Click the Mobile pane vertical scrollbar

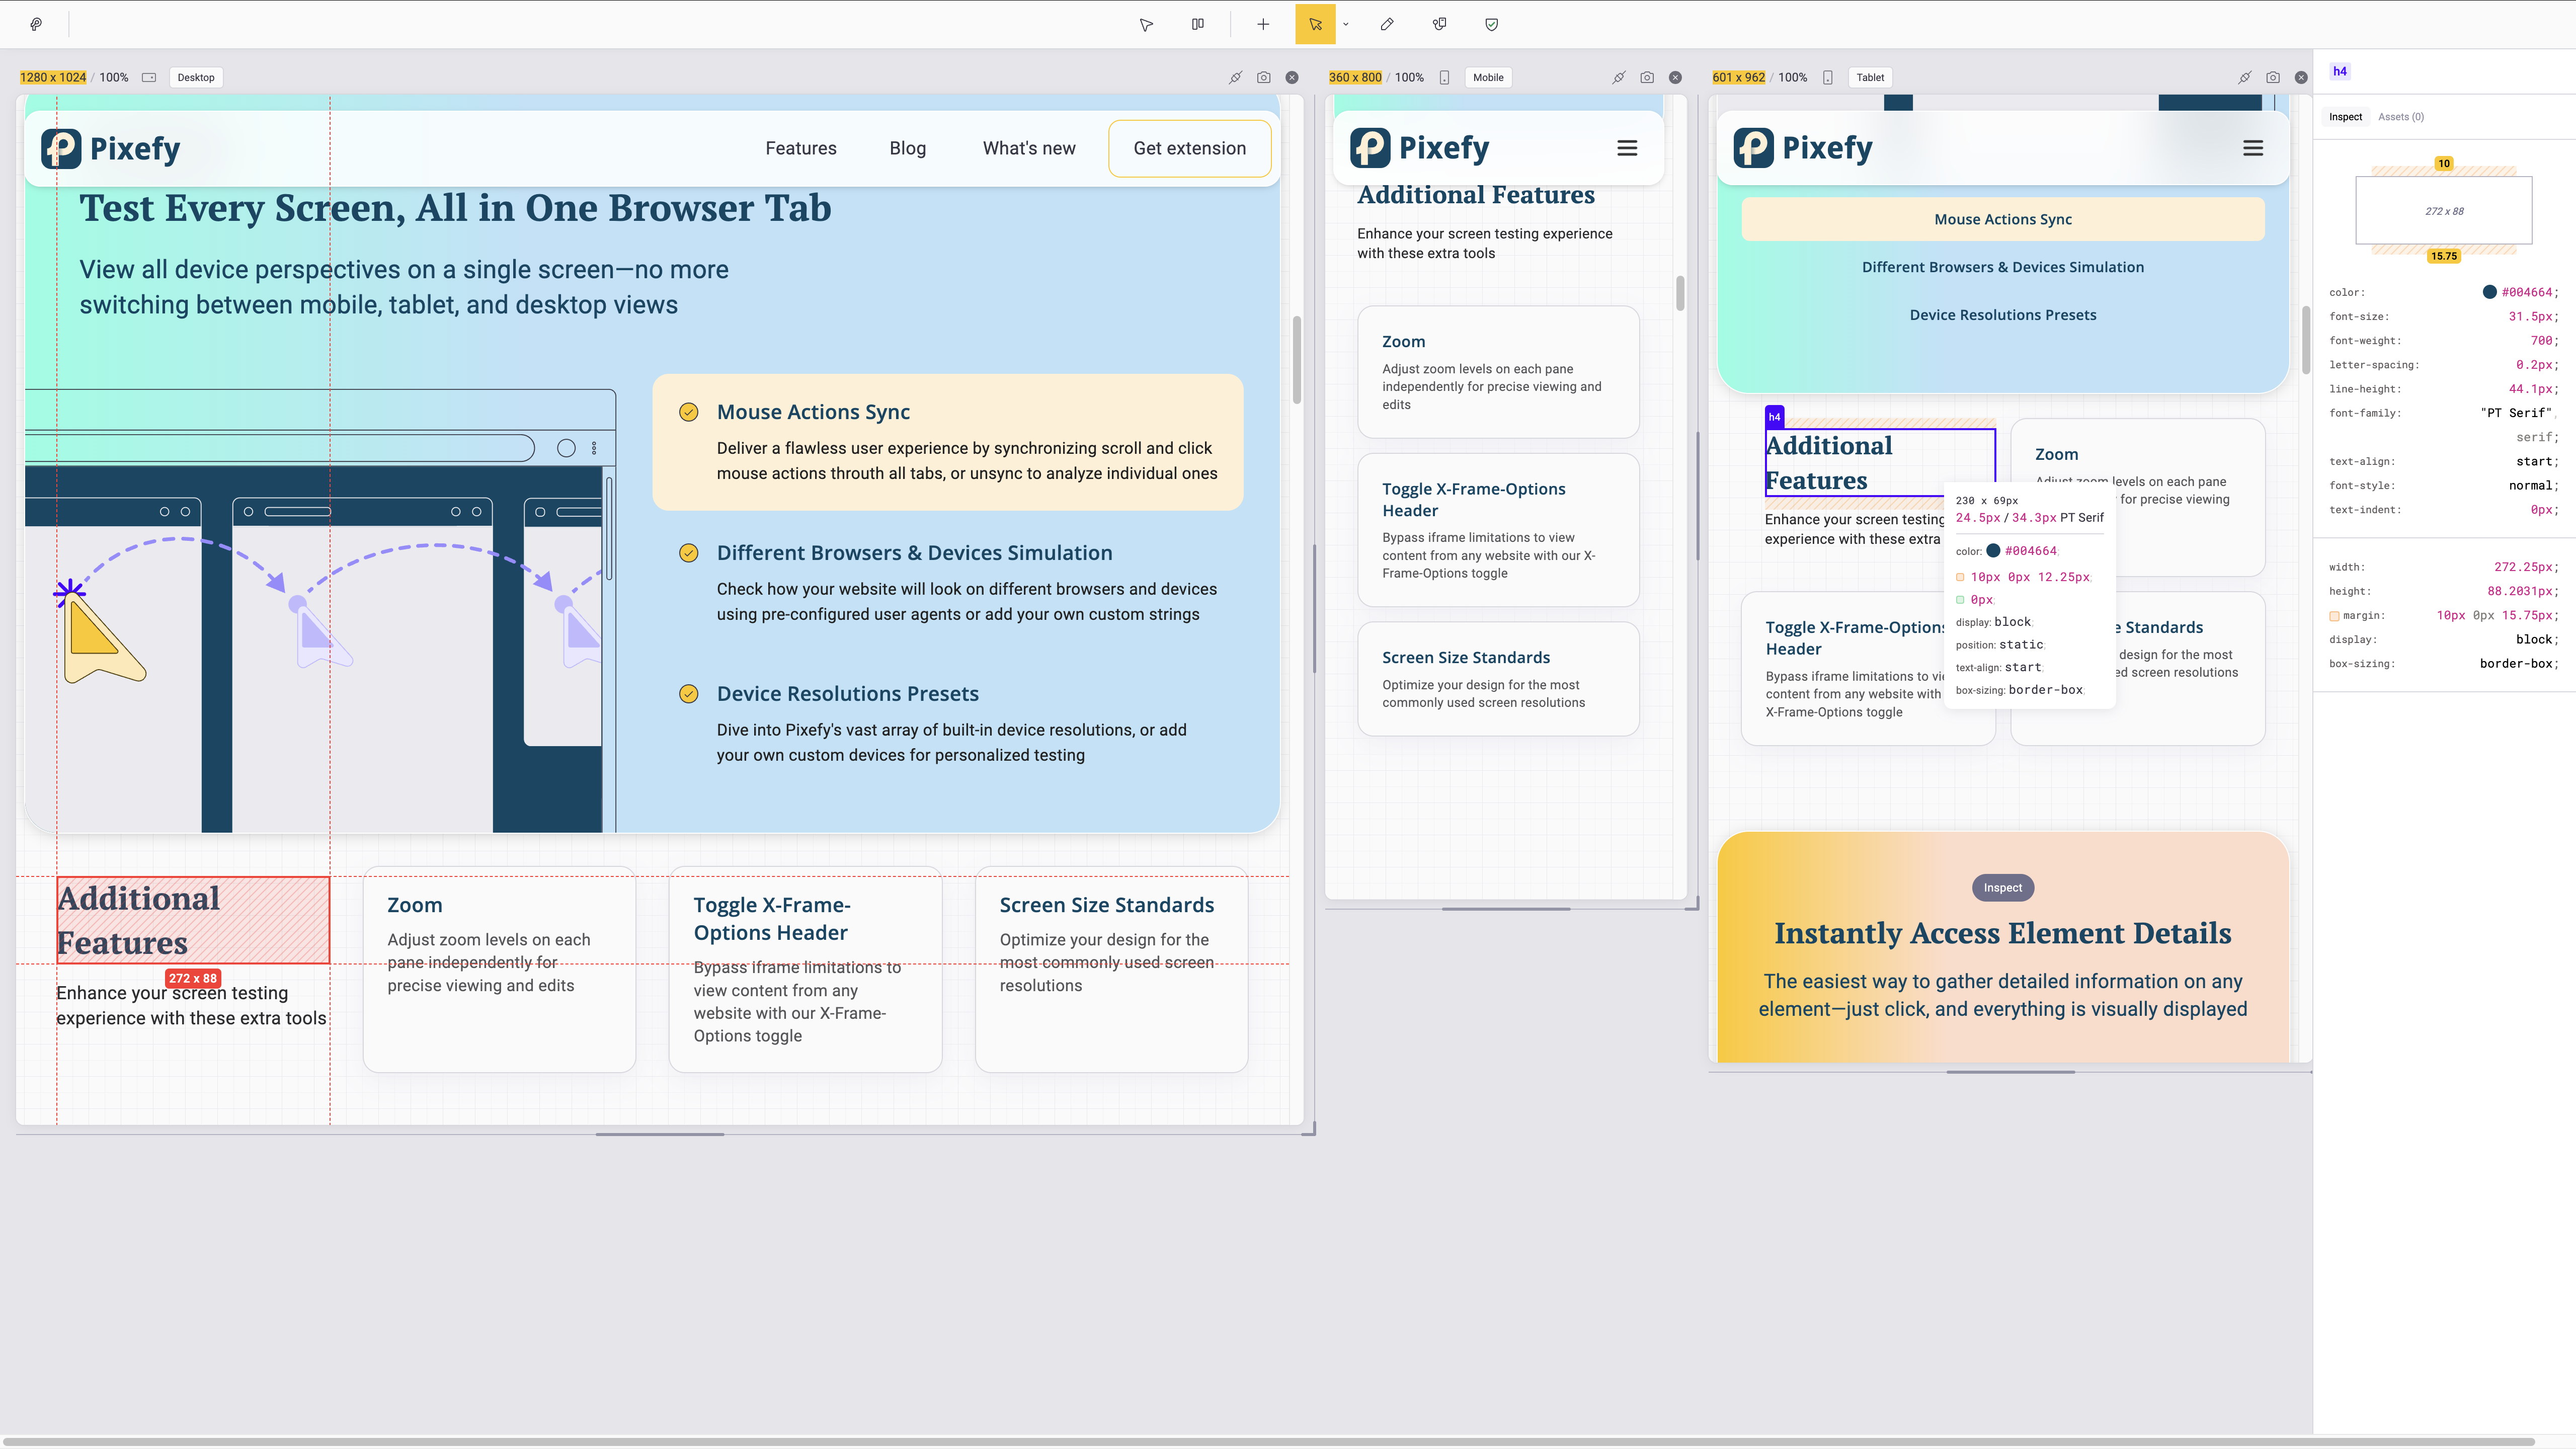(1680, 293)
